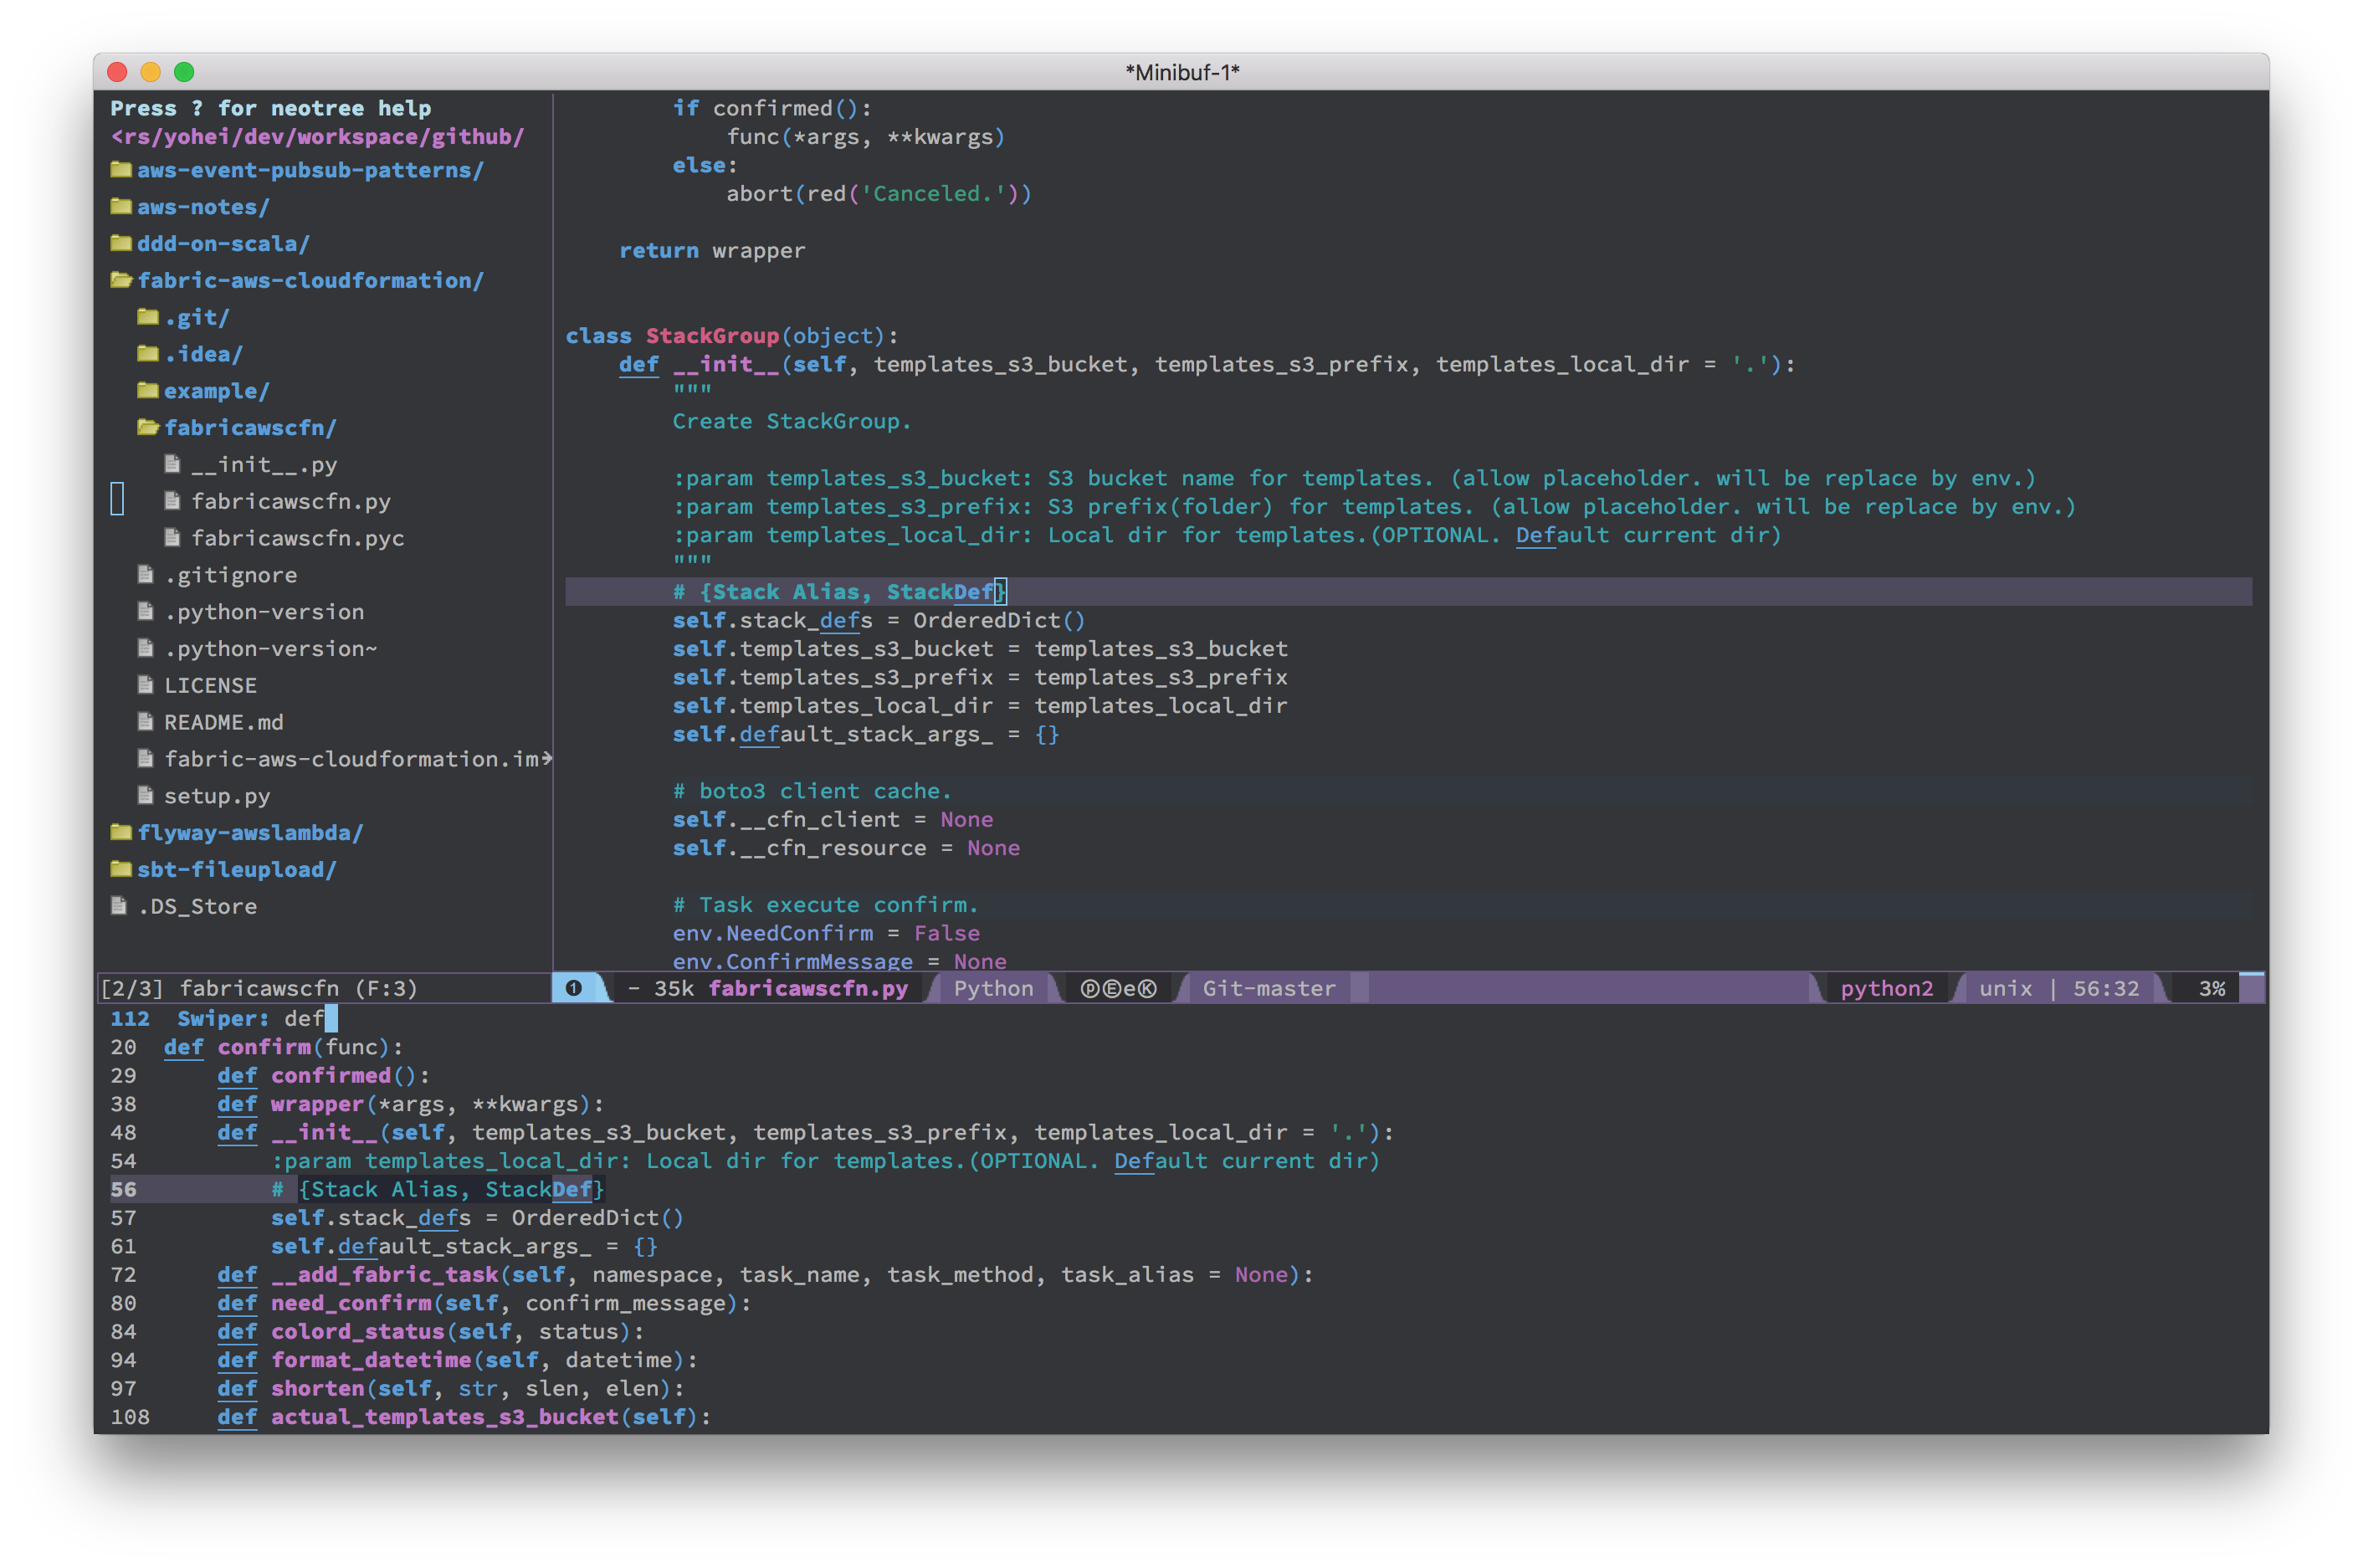Screen dimensions: 2363x1568
Task: Click the 3% buffer position indicator
Action: [x=2212, y=989]
